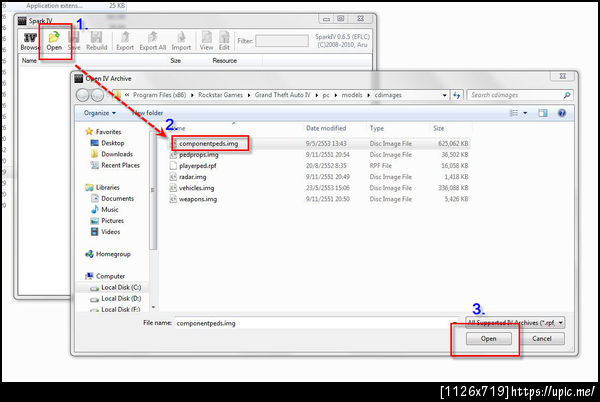600x402 pixels.
Task: Select the pedprops.img file
Action: [199, 155]
